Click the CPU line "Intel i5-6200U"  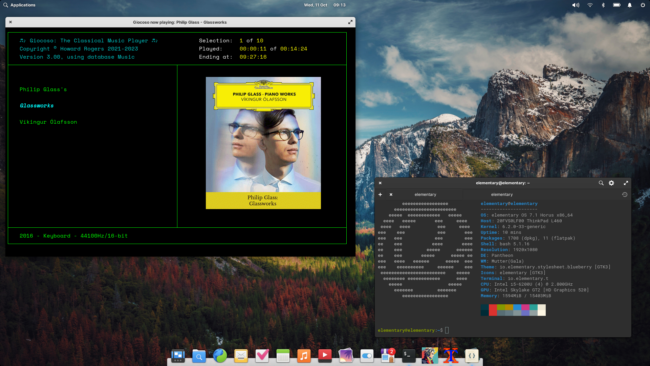526,284
